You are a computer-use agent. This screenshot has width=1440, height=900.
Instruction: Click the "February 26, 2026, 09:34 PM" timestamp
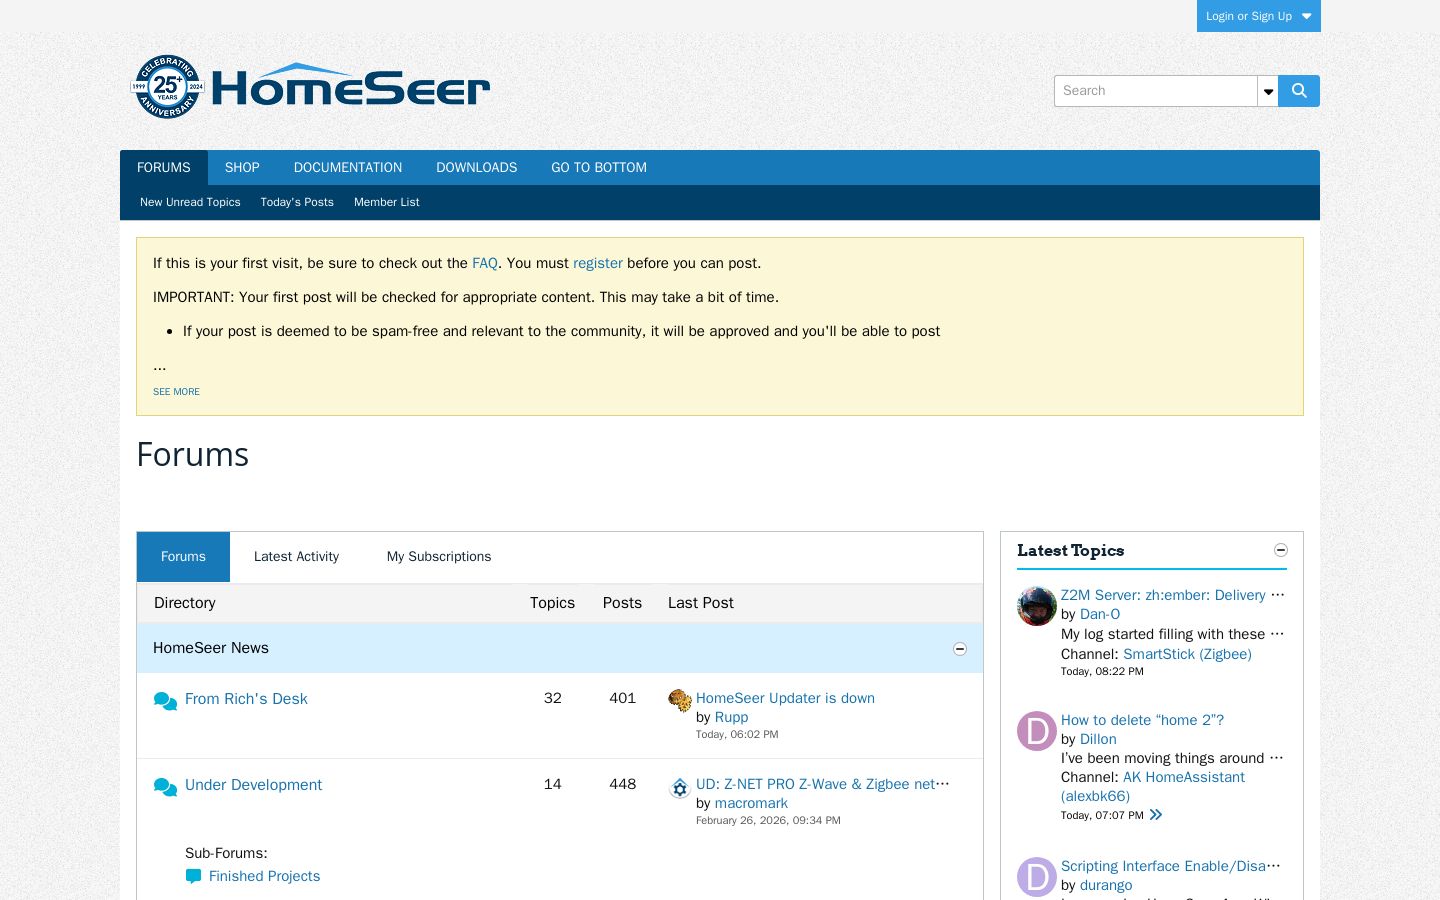[x=768, y=820]
